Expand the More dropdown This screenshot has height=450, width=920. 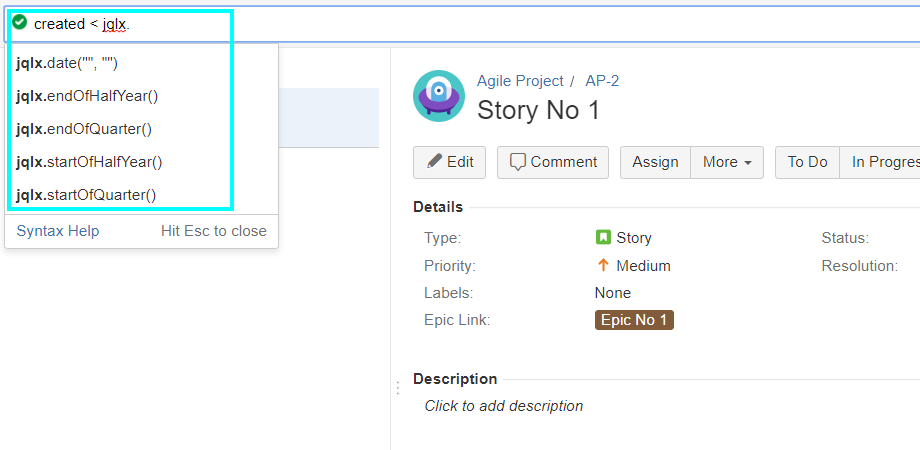click(727, 162)
